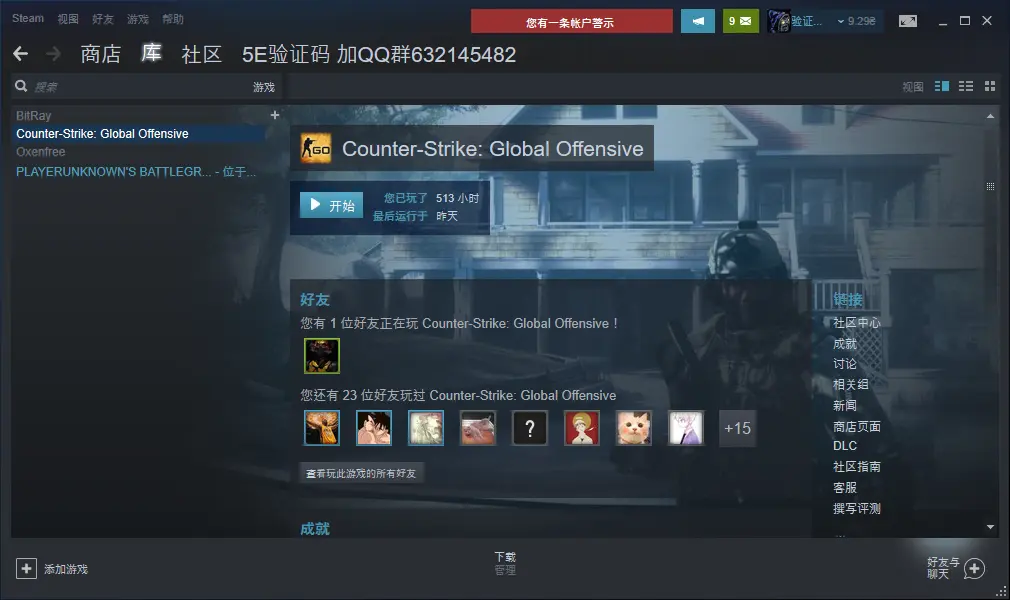The image size is (1010, 600).
Task: Click the CS:GO game logo icon
Action: coord(316,148)
